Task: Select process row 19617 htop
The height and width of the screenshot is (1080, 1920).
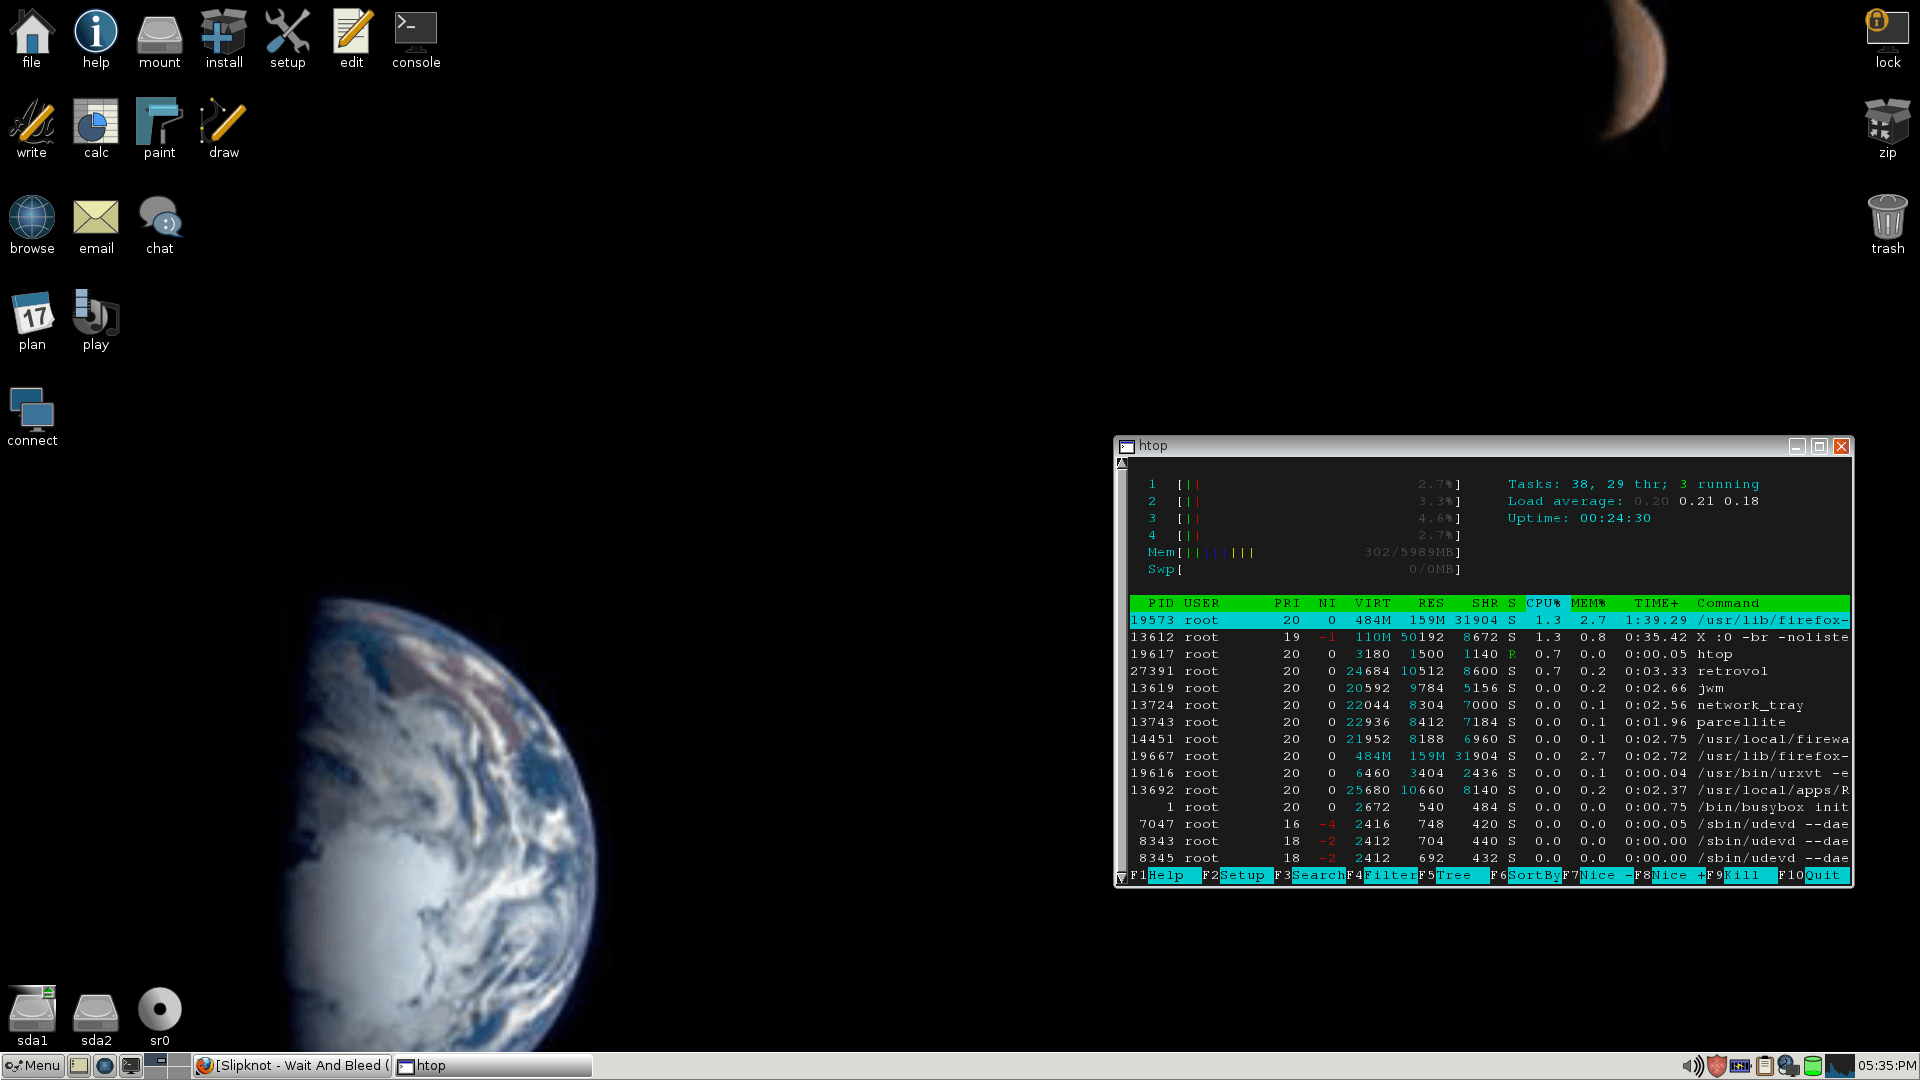Action: click(x=1490, y=654)
